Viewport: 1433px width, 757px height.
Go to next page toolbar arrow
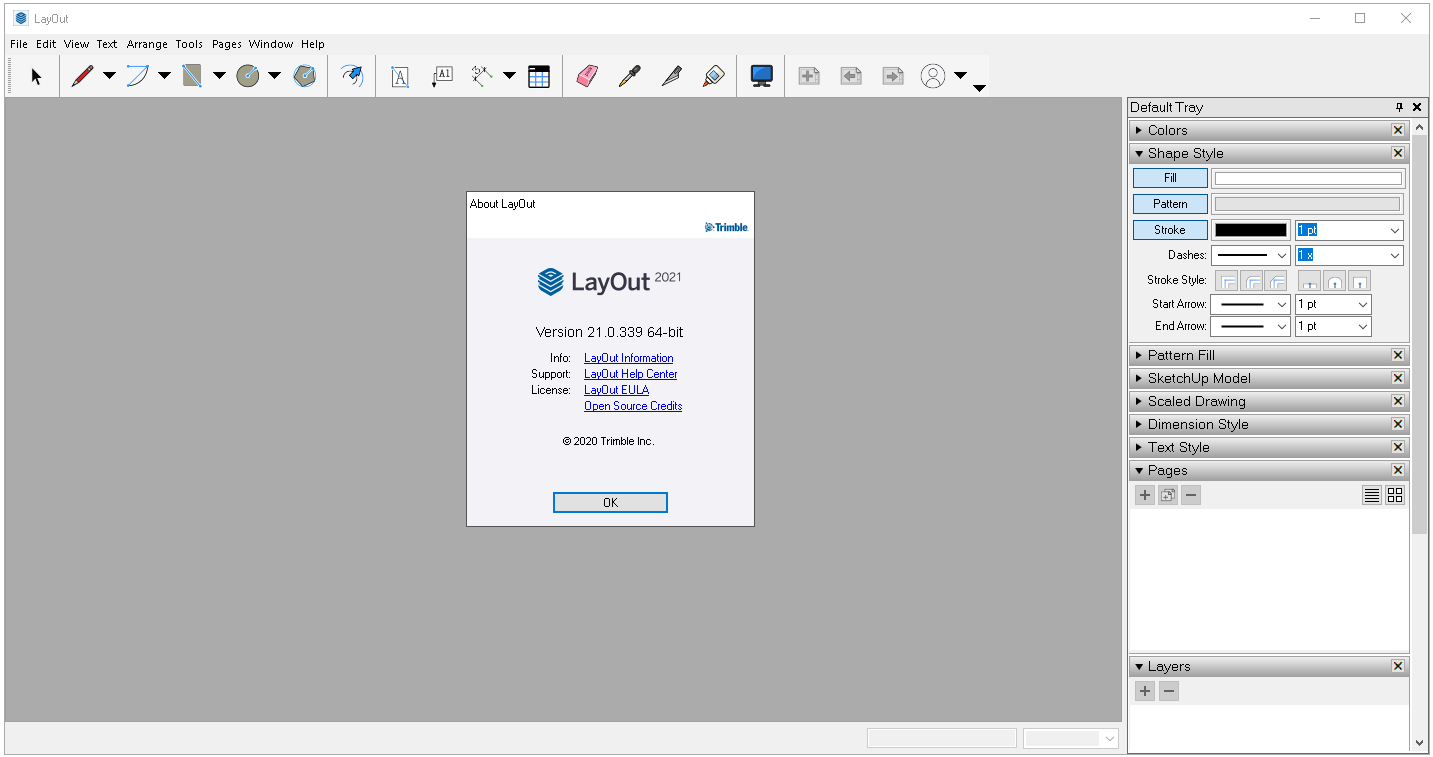(x=893, y=76)
